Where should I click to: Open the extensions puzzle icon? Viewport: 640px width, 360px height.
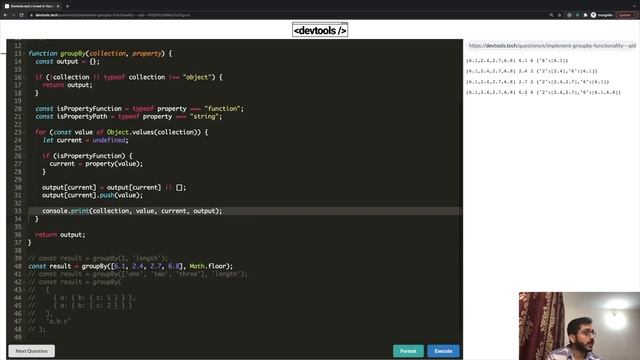pos(585,15)
